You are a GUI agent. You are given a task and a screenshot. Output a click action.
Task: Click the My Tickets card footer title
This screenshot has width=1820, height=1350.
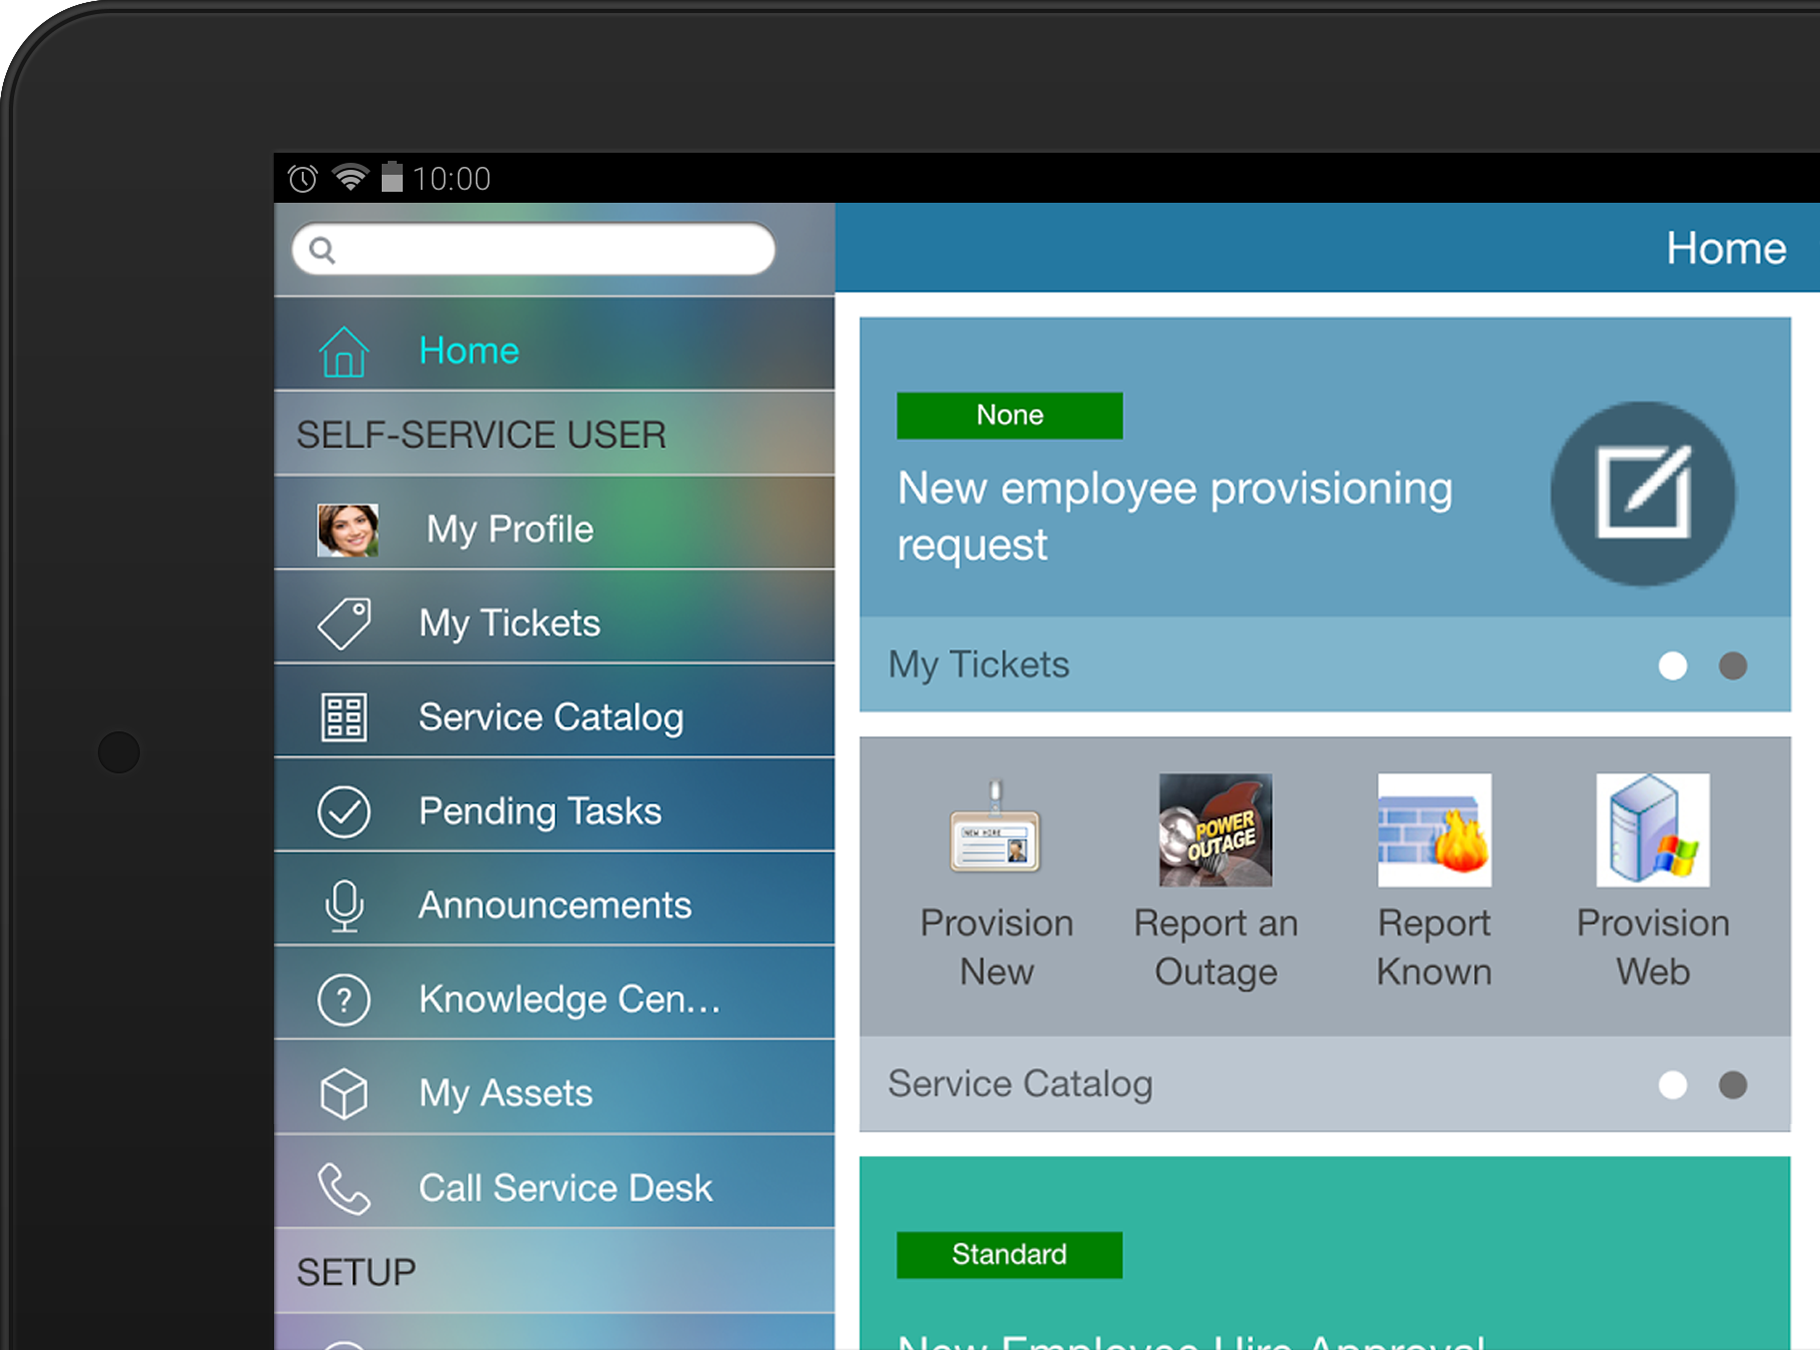tap(979, 665)
